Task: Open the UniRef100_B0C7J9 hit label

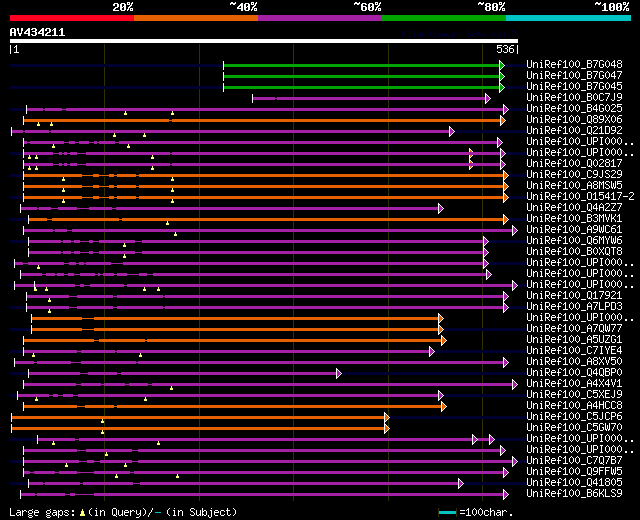Action: [574, 98]
